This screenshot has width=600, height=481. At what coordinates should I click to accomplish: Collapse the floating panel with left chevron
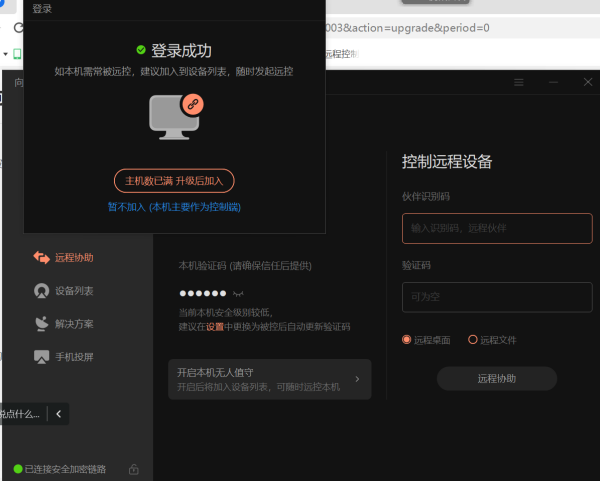[58, 413]
